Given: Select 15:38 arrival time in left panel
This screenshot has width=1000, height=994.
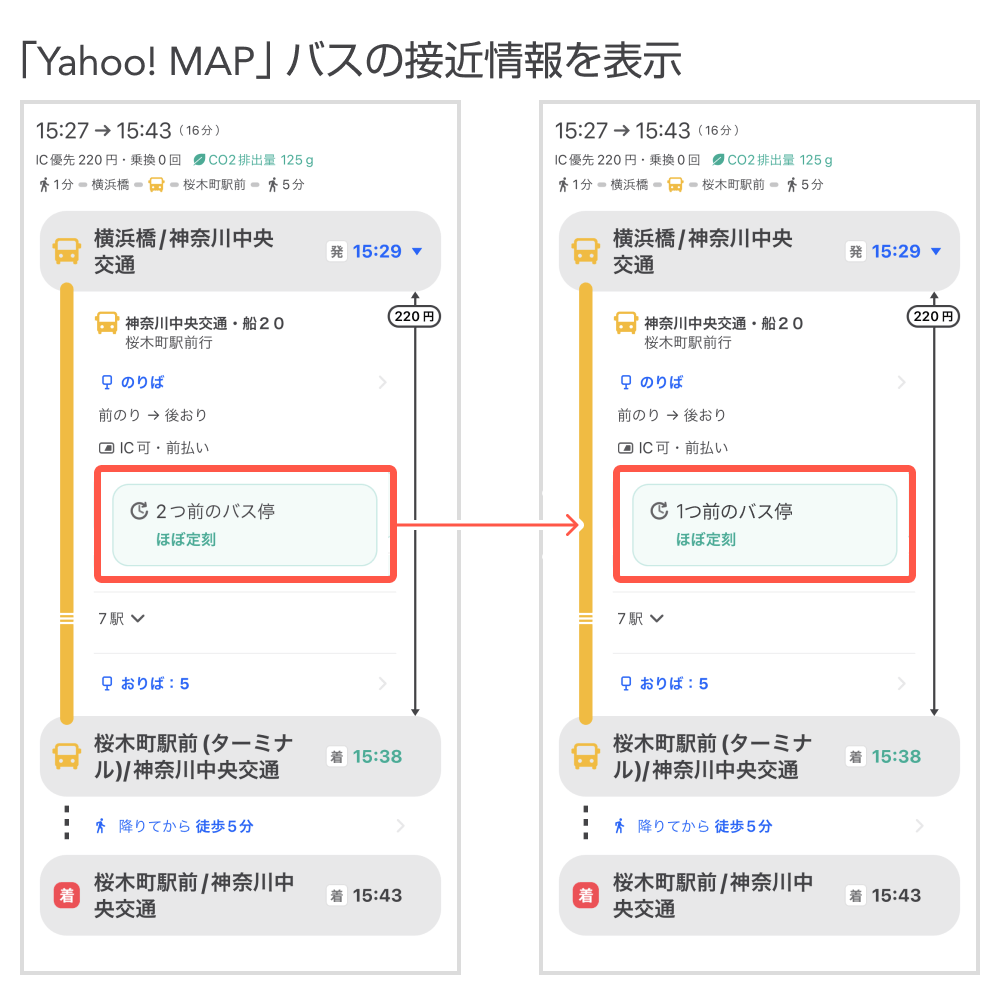Looking at the screenshot, I should point(378,757).
